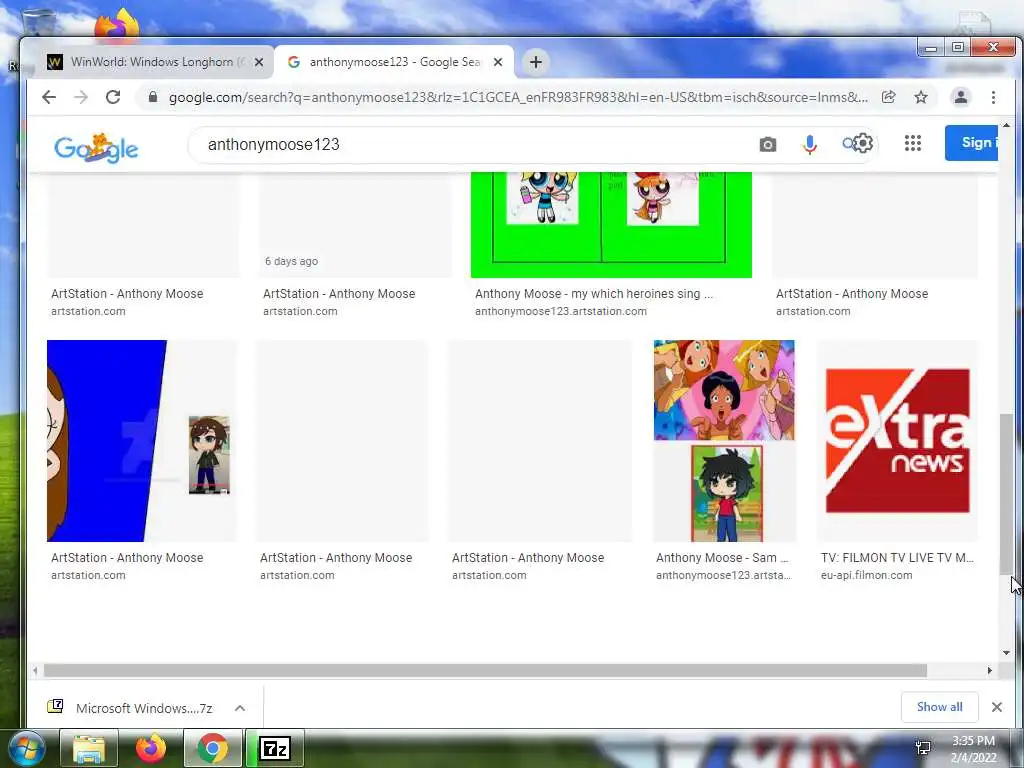Open Windows Explorer from taskbar

(89, 748)
